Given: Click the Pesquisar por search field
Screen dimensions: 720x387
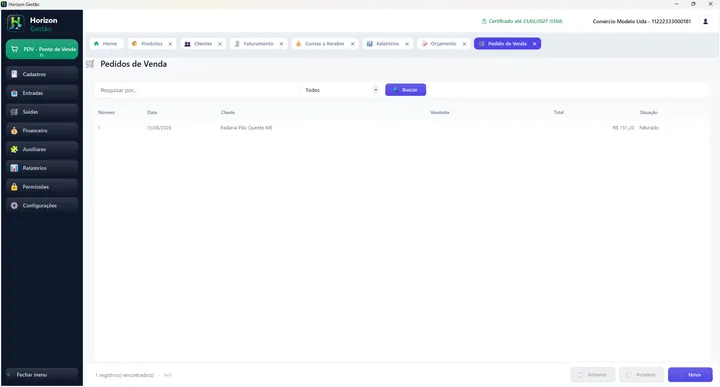Looking at the screenshot, I should (x=197, y=90).
